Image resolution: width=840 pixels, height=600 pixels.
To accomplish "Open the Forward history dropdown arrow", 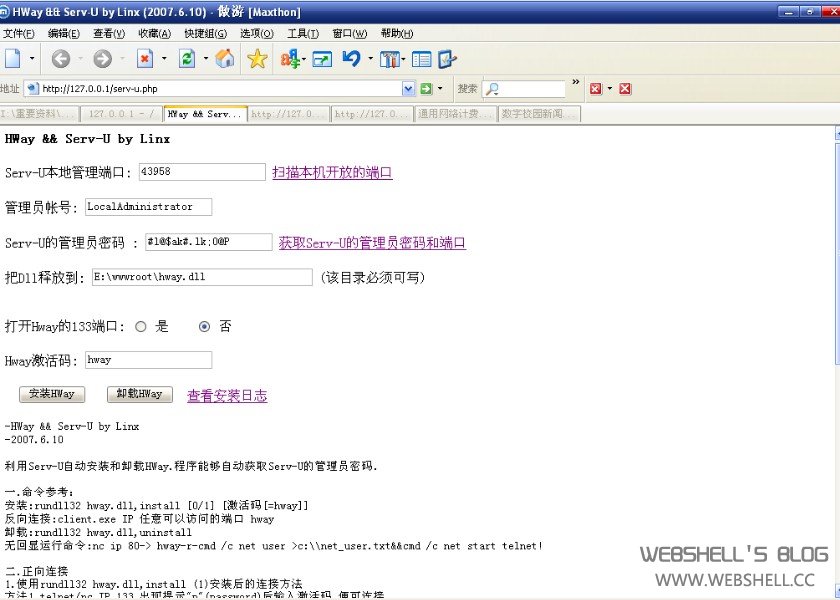I will point(122,58).
